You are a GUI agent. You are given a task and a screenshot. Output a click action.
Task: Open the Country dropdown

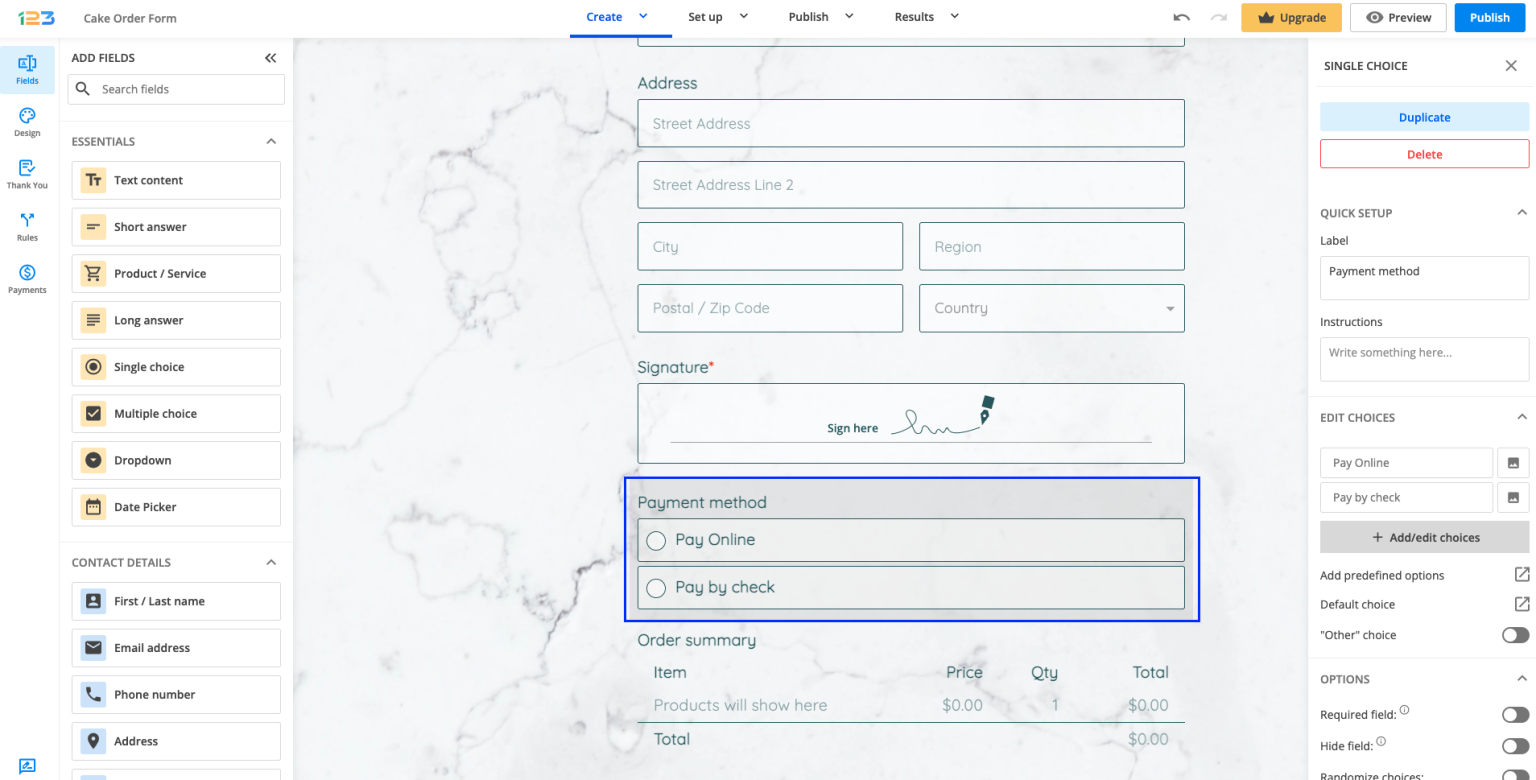point(1052,308)
